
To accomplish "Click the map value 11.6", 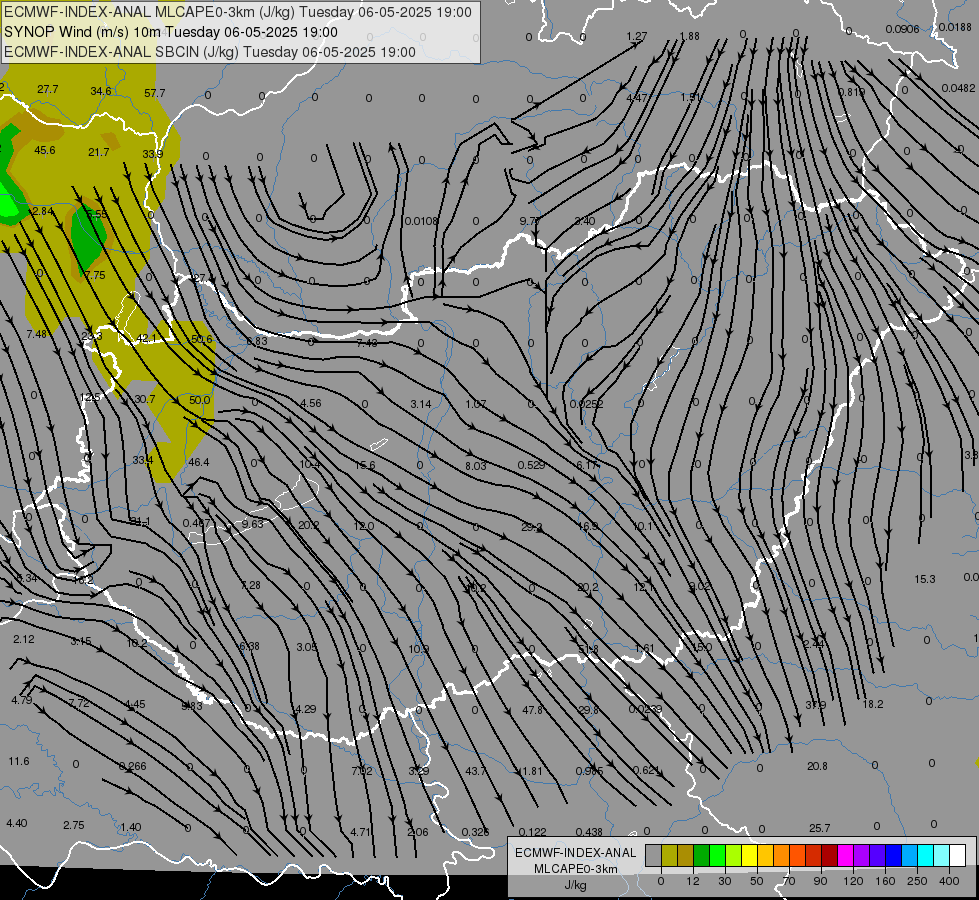I will point(19,761).
